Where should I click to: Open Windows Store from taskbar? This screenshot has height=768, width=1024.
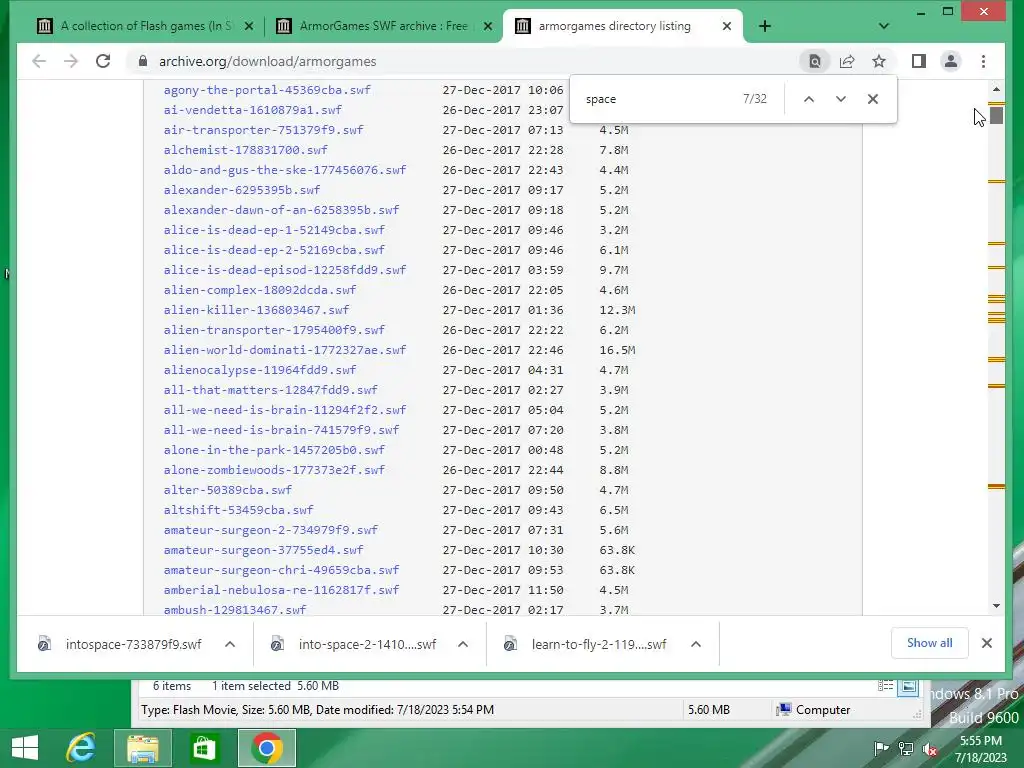(x=203, y=747)
